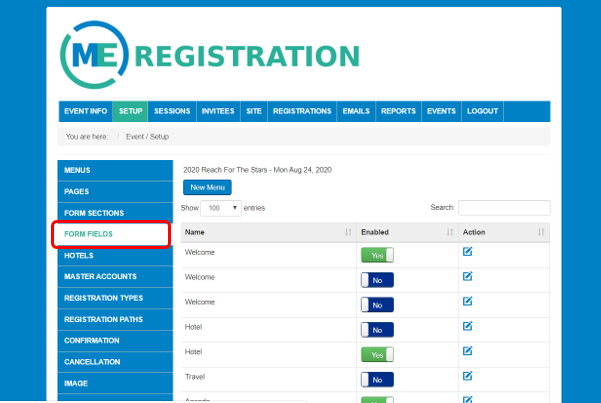Viewport: 601px width, 403px height.
Task: Go to the Reports menu item
Action: (x=398, y=111)
